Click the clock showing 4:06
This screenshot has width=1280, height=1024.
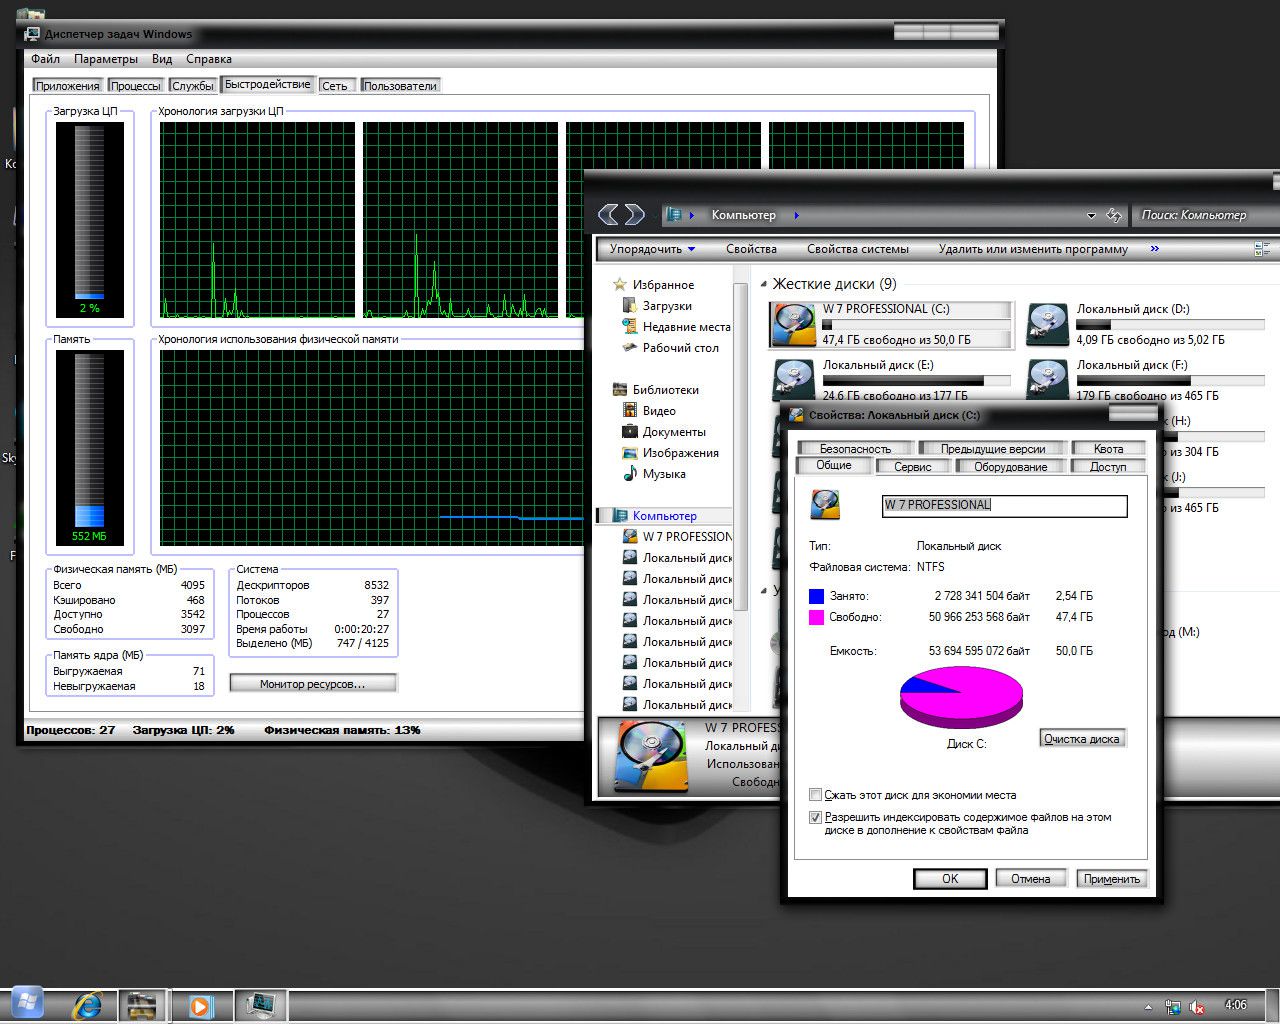1236,1005
